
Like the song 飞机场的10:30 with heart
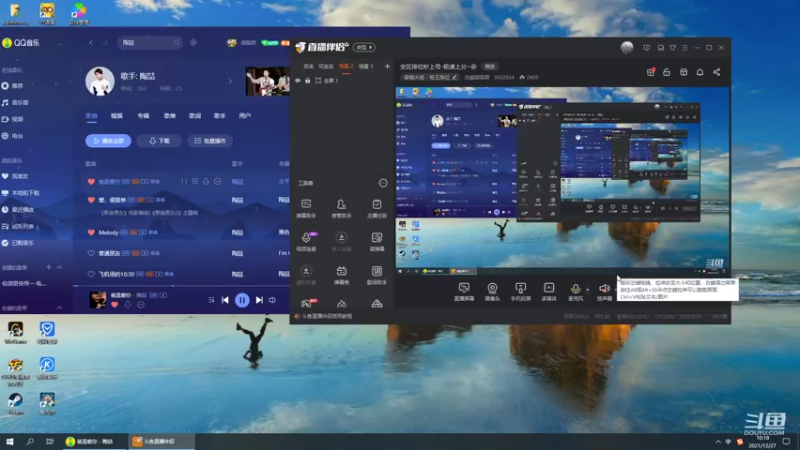tap(91, 274)
